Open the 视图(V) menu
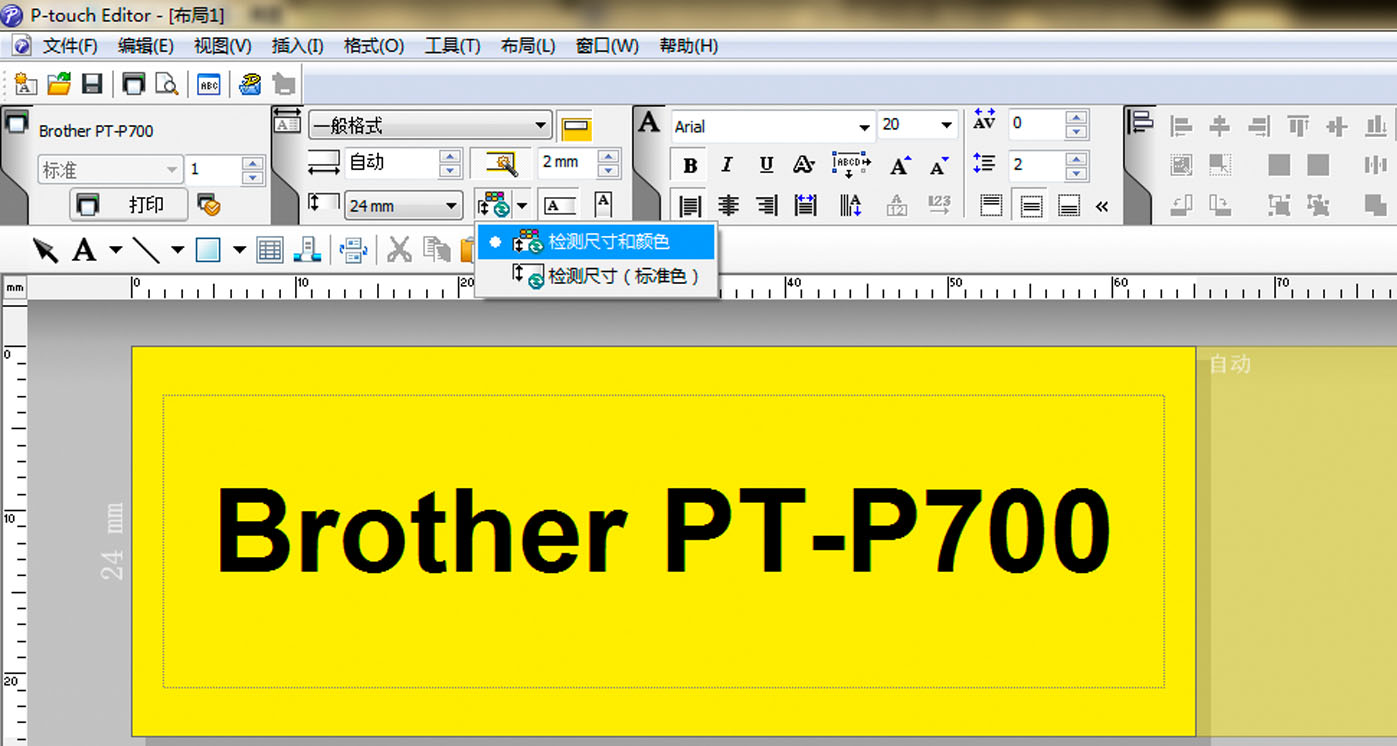Viewport: 1397px width, 746px height. tap(223, 46)
